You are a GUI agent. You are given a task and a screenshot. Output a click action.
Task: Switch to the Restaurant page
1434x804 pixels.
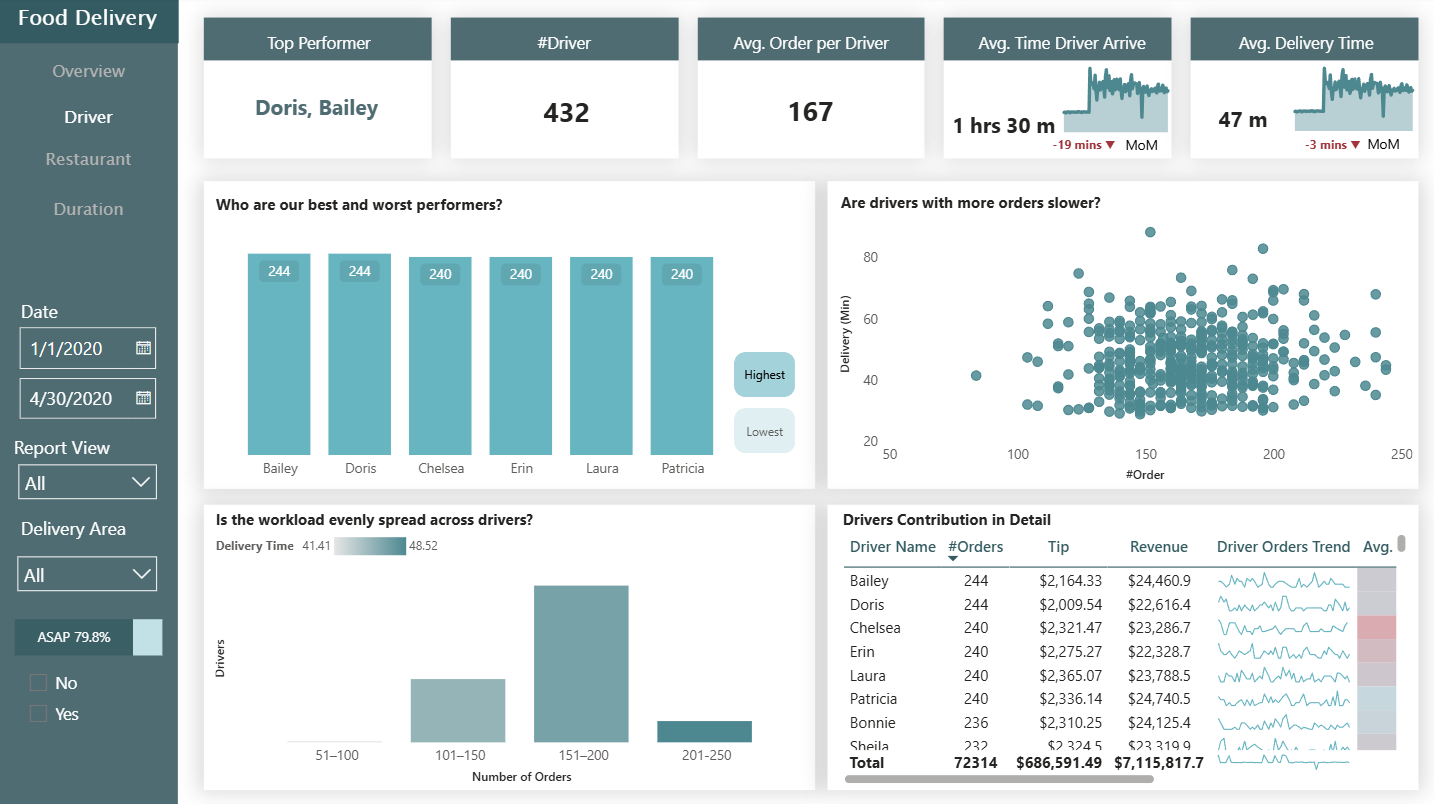point(89,159)
